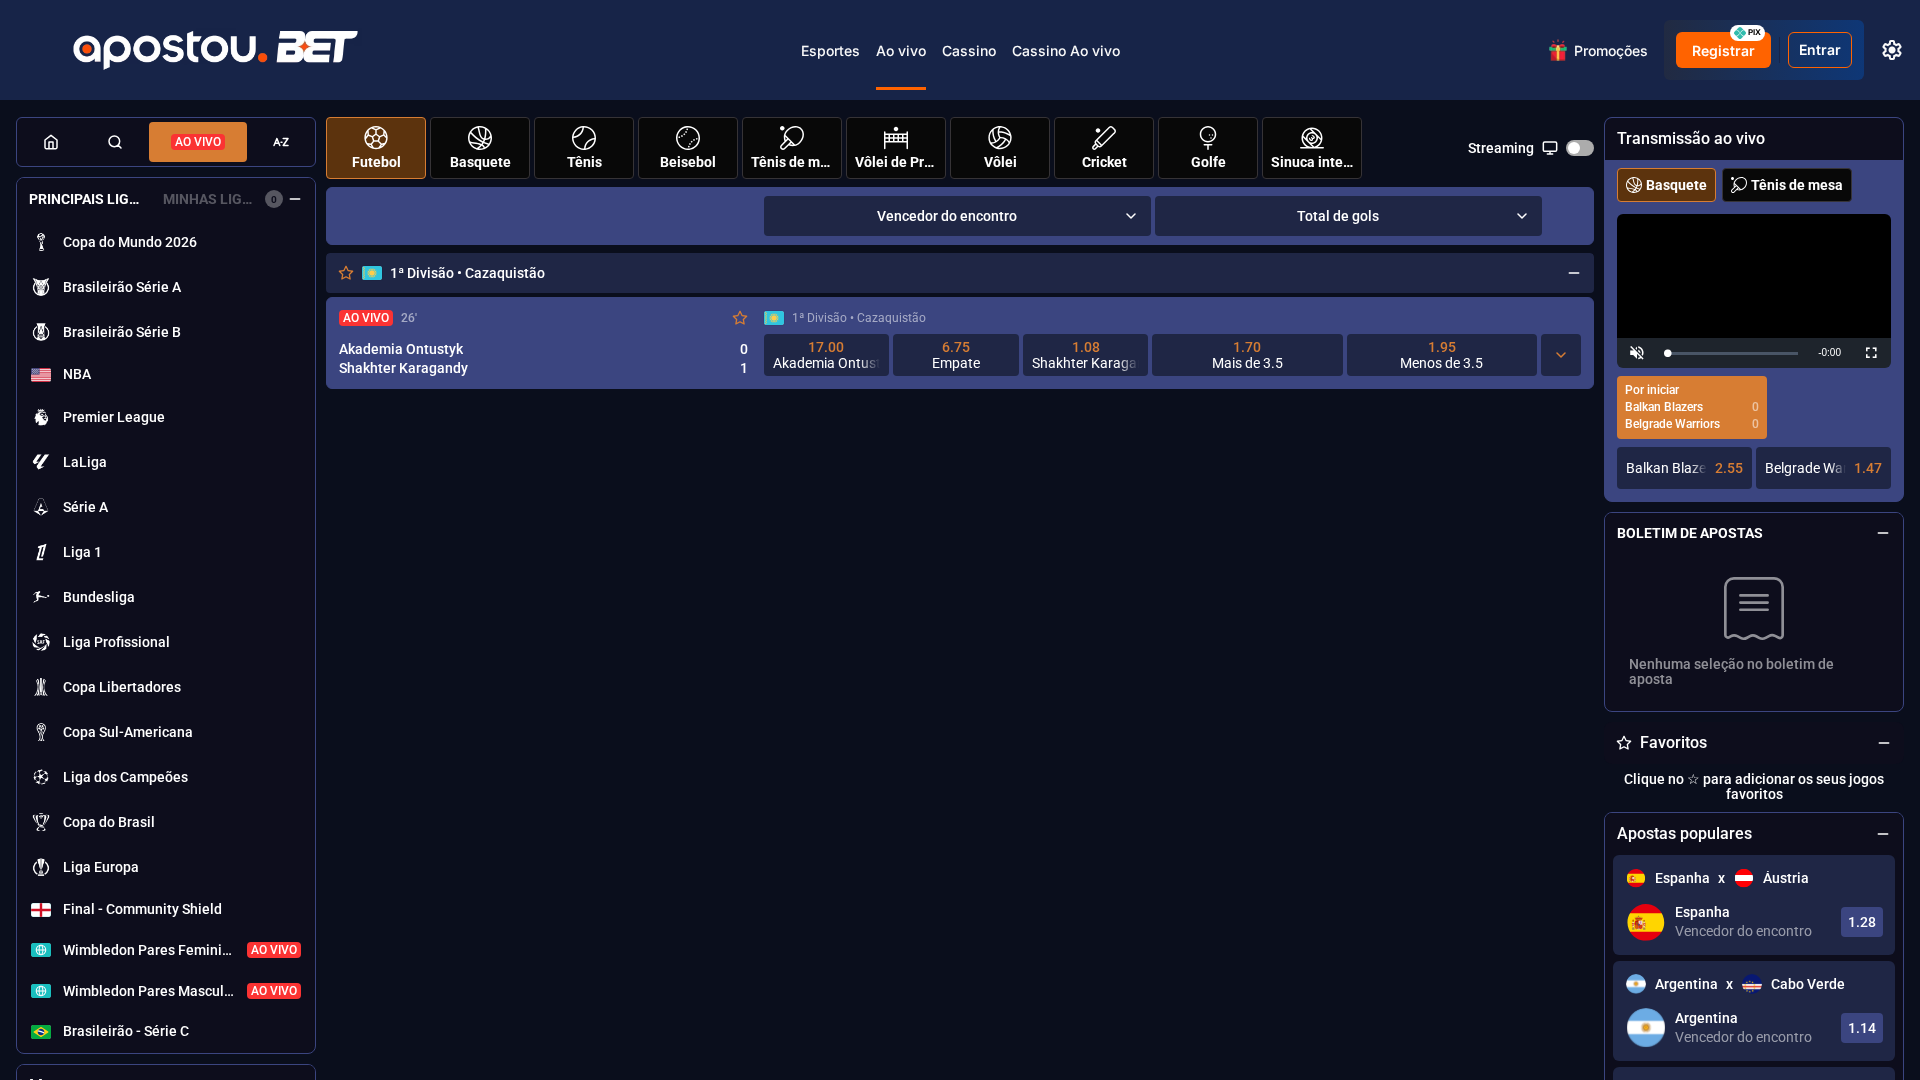The height and width of the screenshot is (1080, 1920).
Task: Mute the live stream video player
Action: click(x=1637, y=353)
